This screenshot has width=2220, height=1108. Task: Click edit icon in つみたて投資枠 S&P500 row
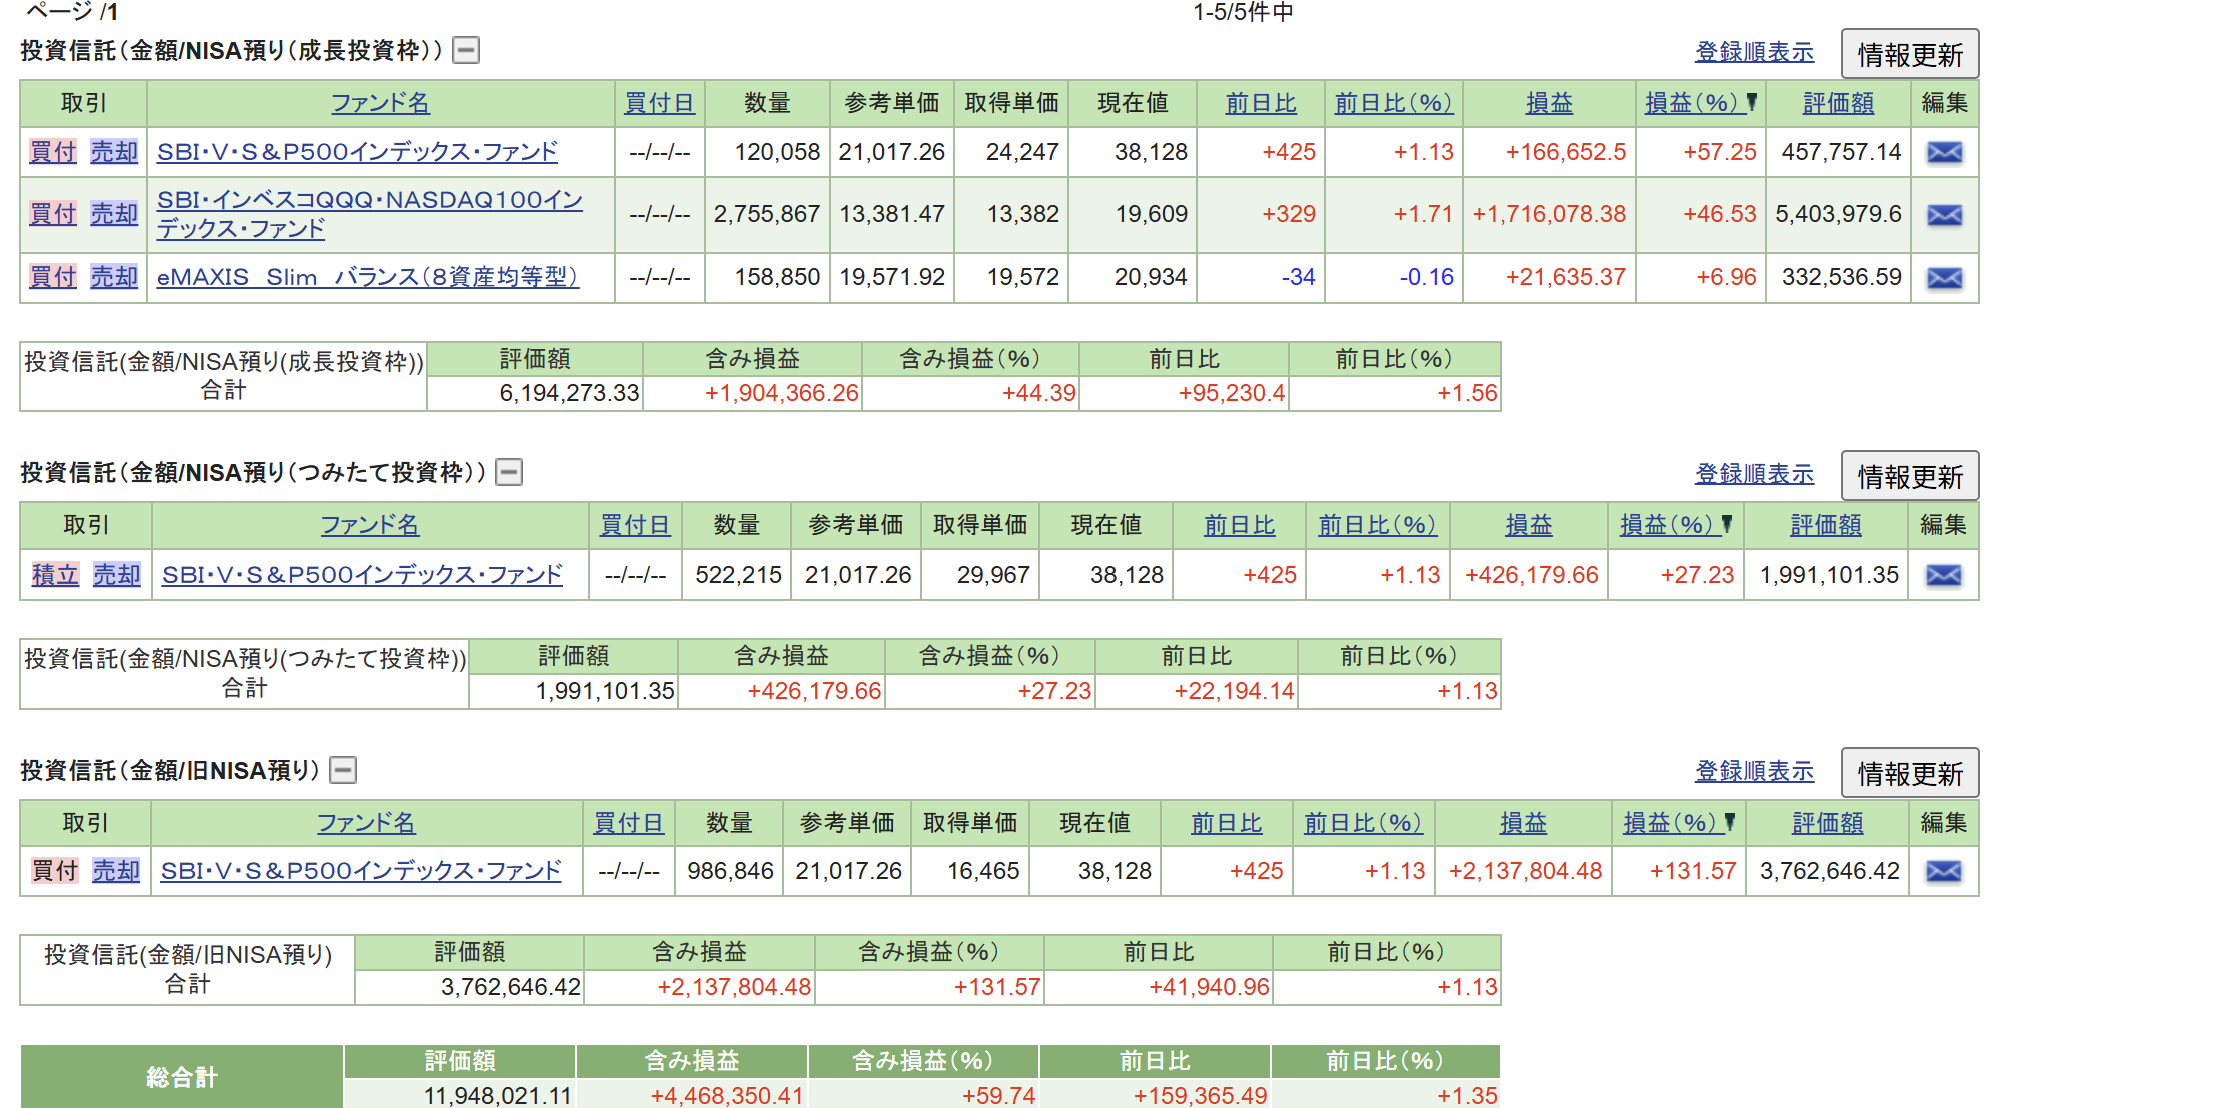click(1943, 576)
